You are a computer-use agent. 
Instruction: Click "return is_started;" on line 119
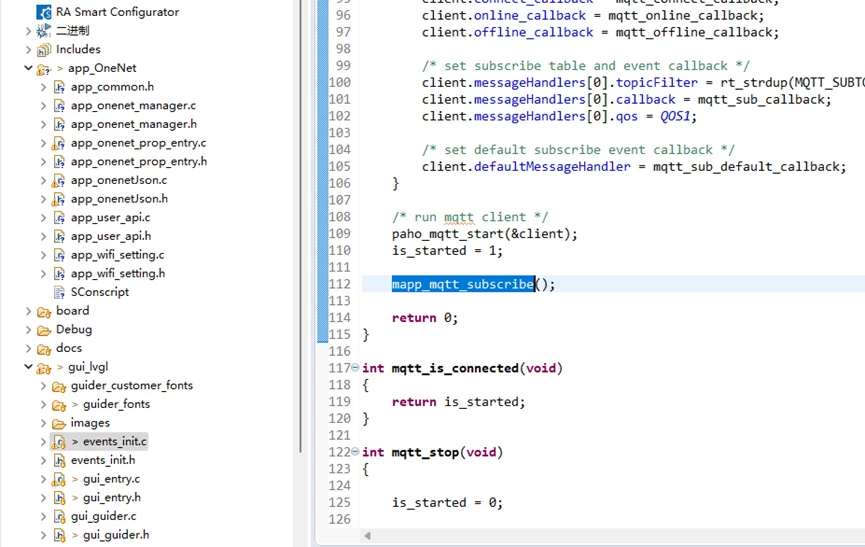tap(458, 402)
